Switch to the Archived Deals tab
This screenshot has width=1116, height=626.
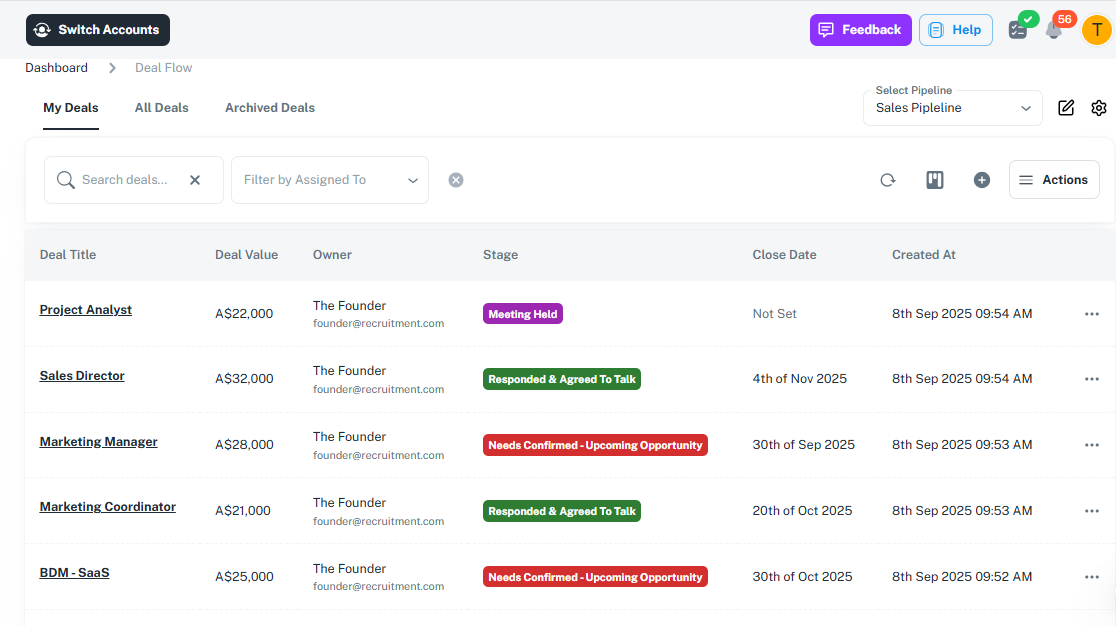click(x=269, y=108)
